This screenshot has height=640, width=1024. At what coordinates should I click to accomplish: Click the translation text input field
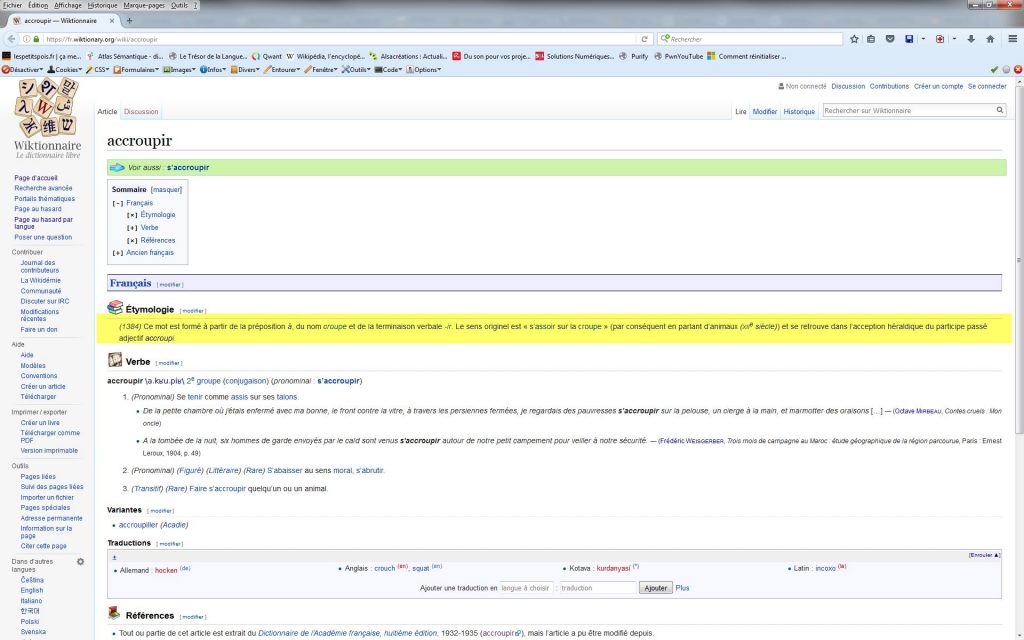point(597,588)
